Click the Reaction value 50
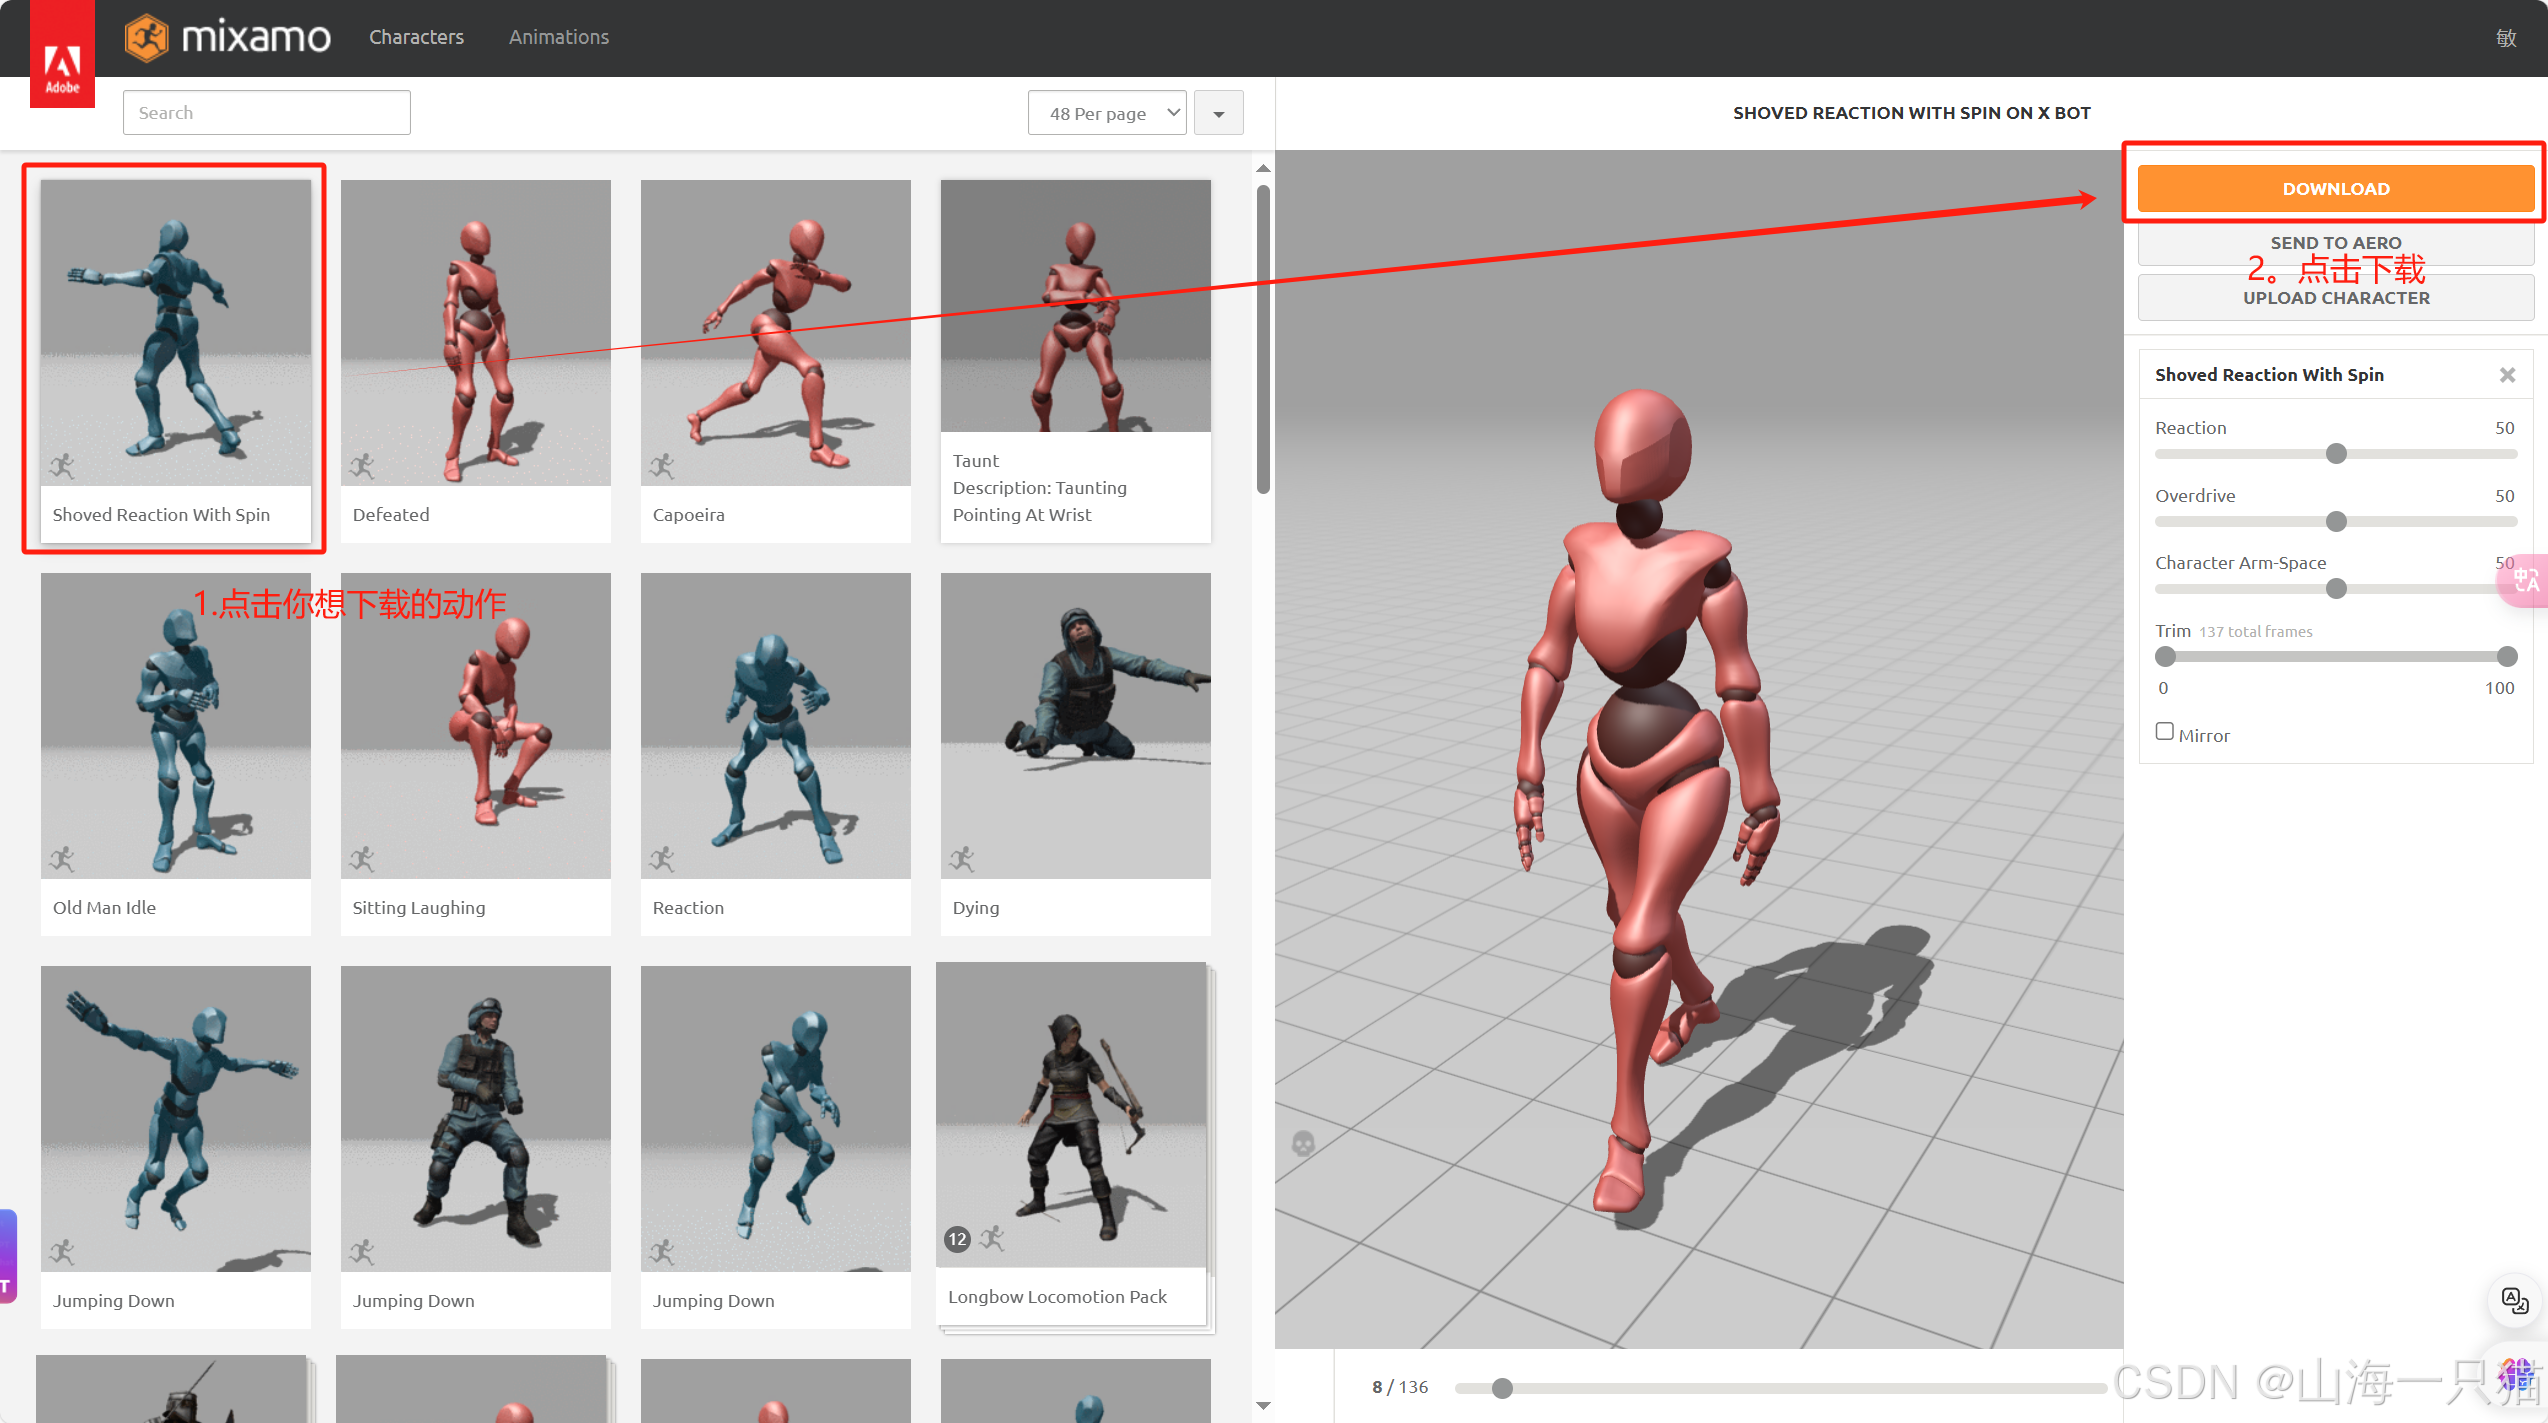The image size is (2548, 1423). pyautogui.click(x=2505, y=428)
